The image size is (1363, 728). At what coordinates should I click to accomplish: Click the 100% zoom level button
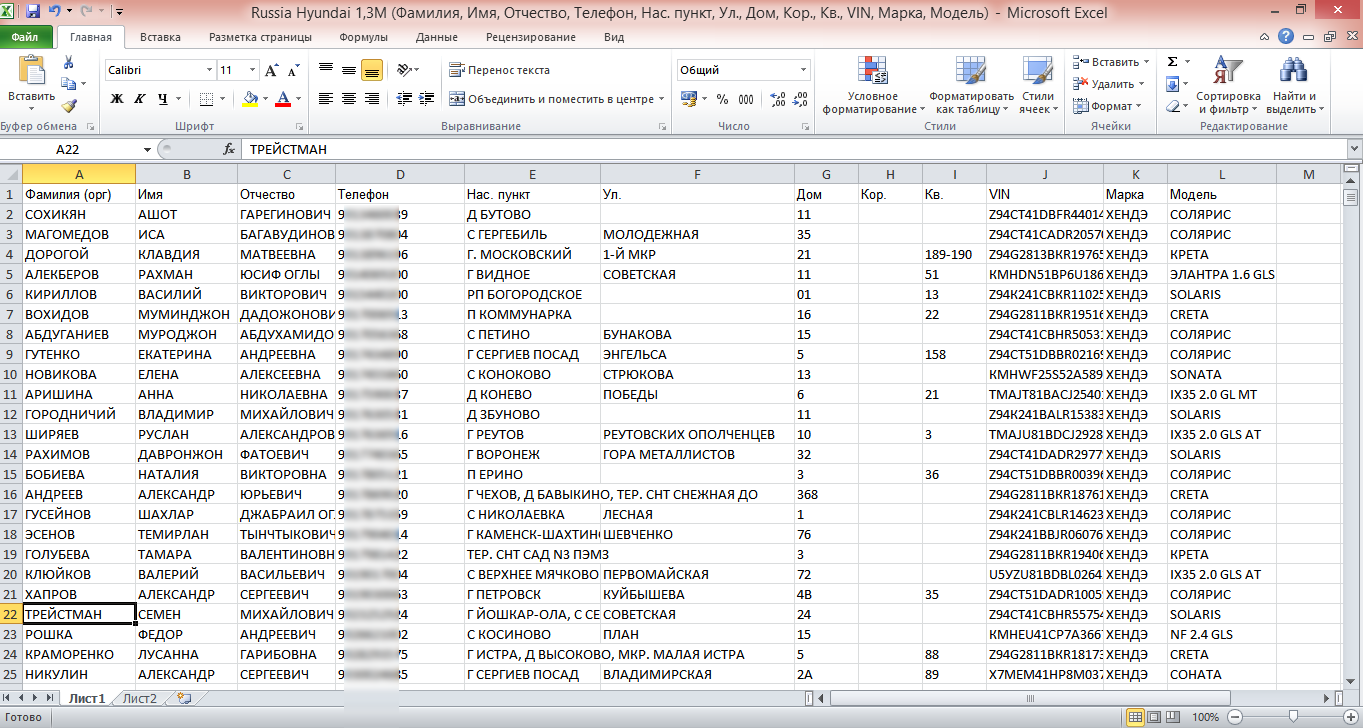click(1204, 717)
